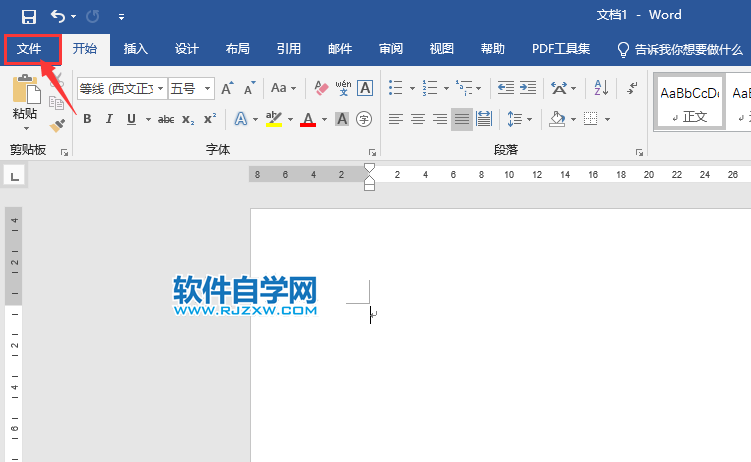Switch to the 审阅 tab
Screen dimensions: 751x462
click(x=391, y=49)
